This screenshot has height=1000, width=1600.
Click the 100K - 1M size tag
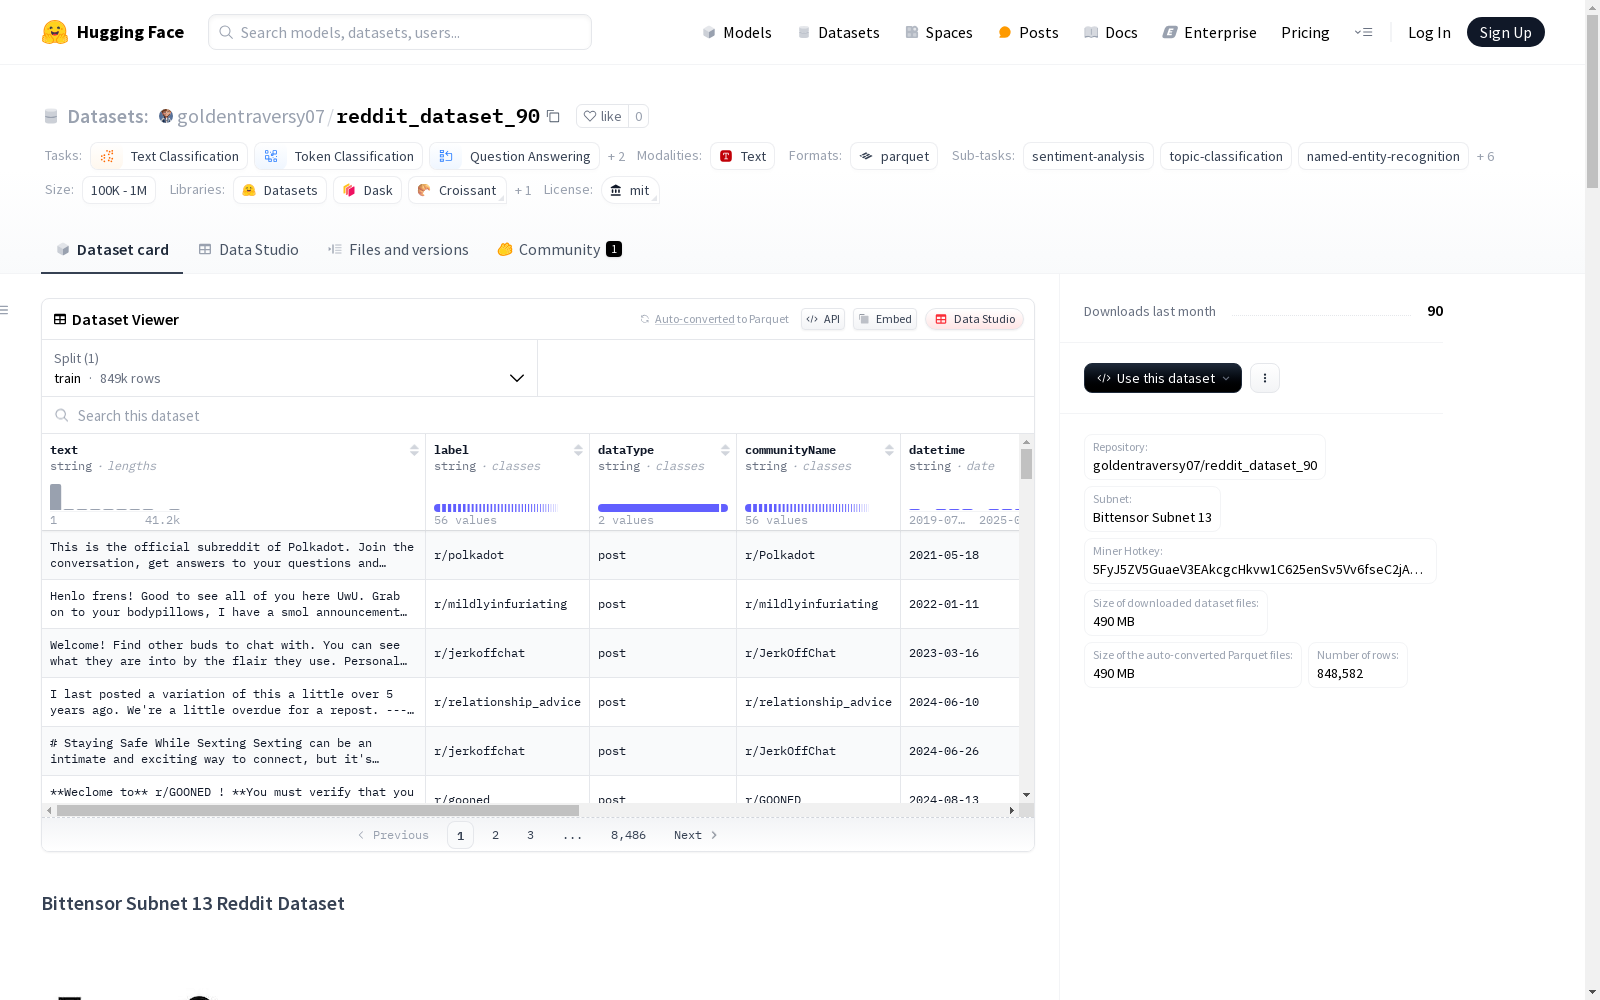coord(119,190)
